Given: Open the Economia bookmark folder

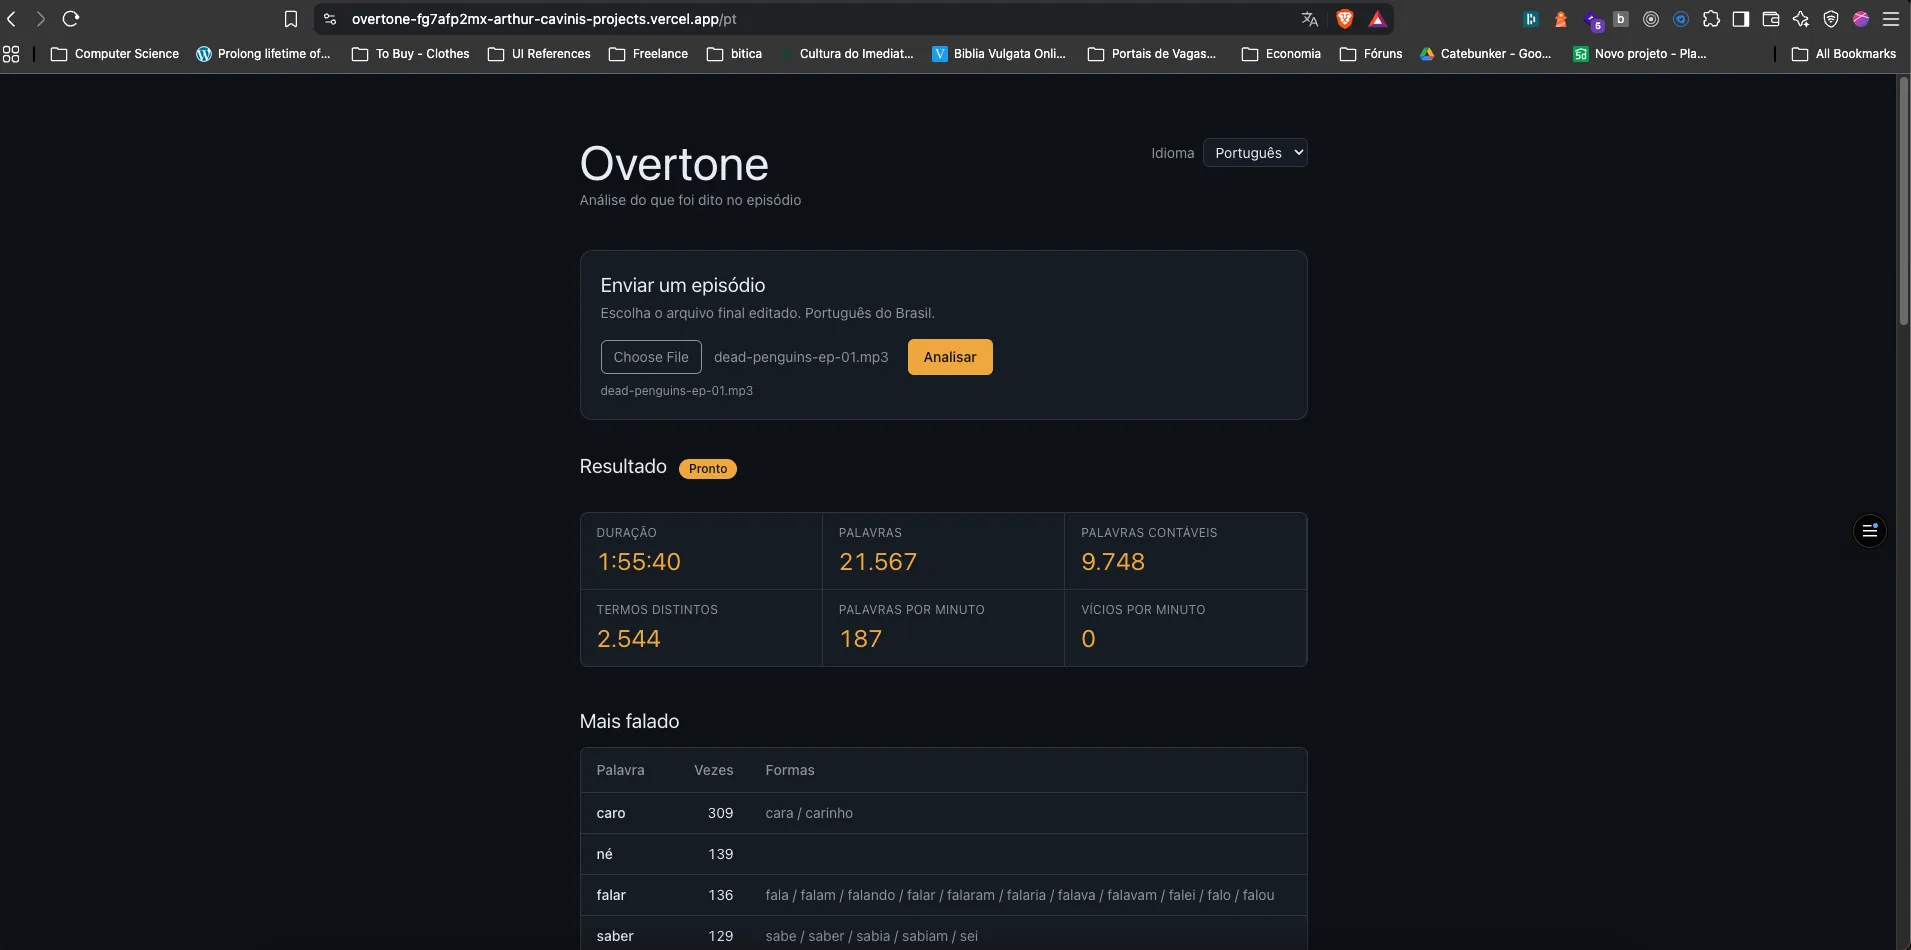Looking at the screenshot, I should (x=1281, y=54).
